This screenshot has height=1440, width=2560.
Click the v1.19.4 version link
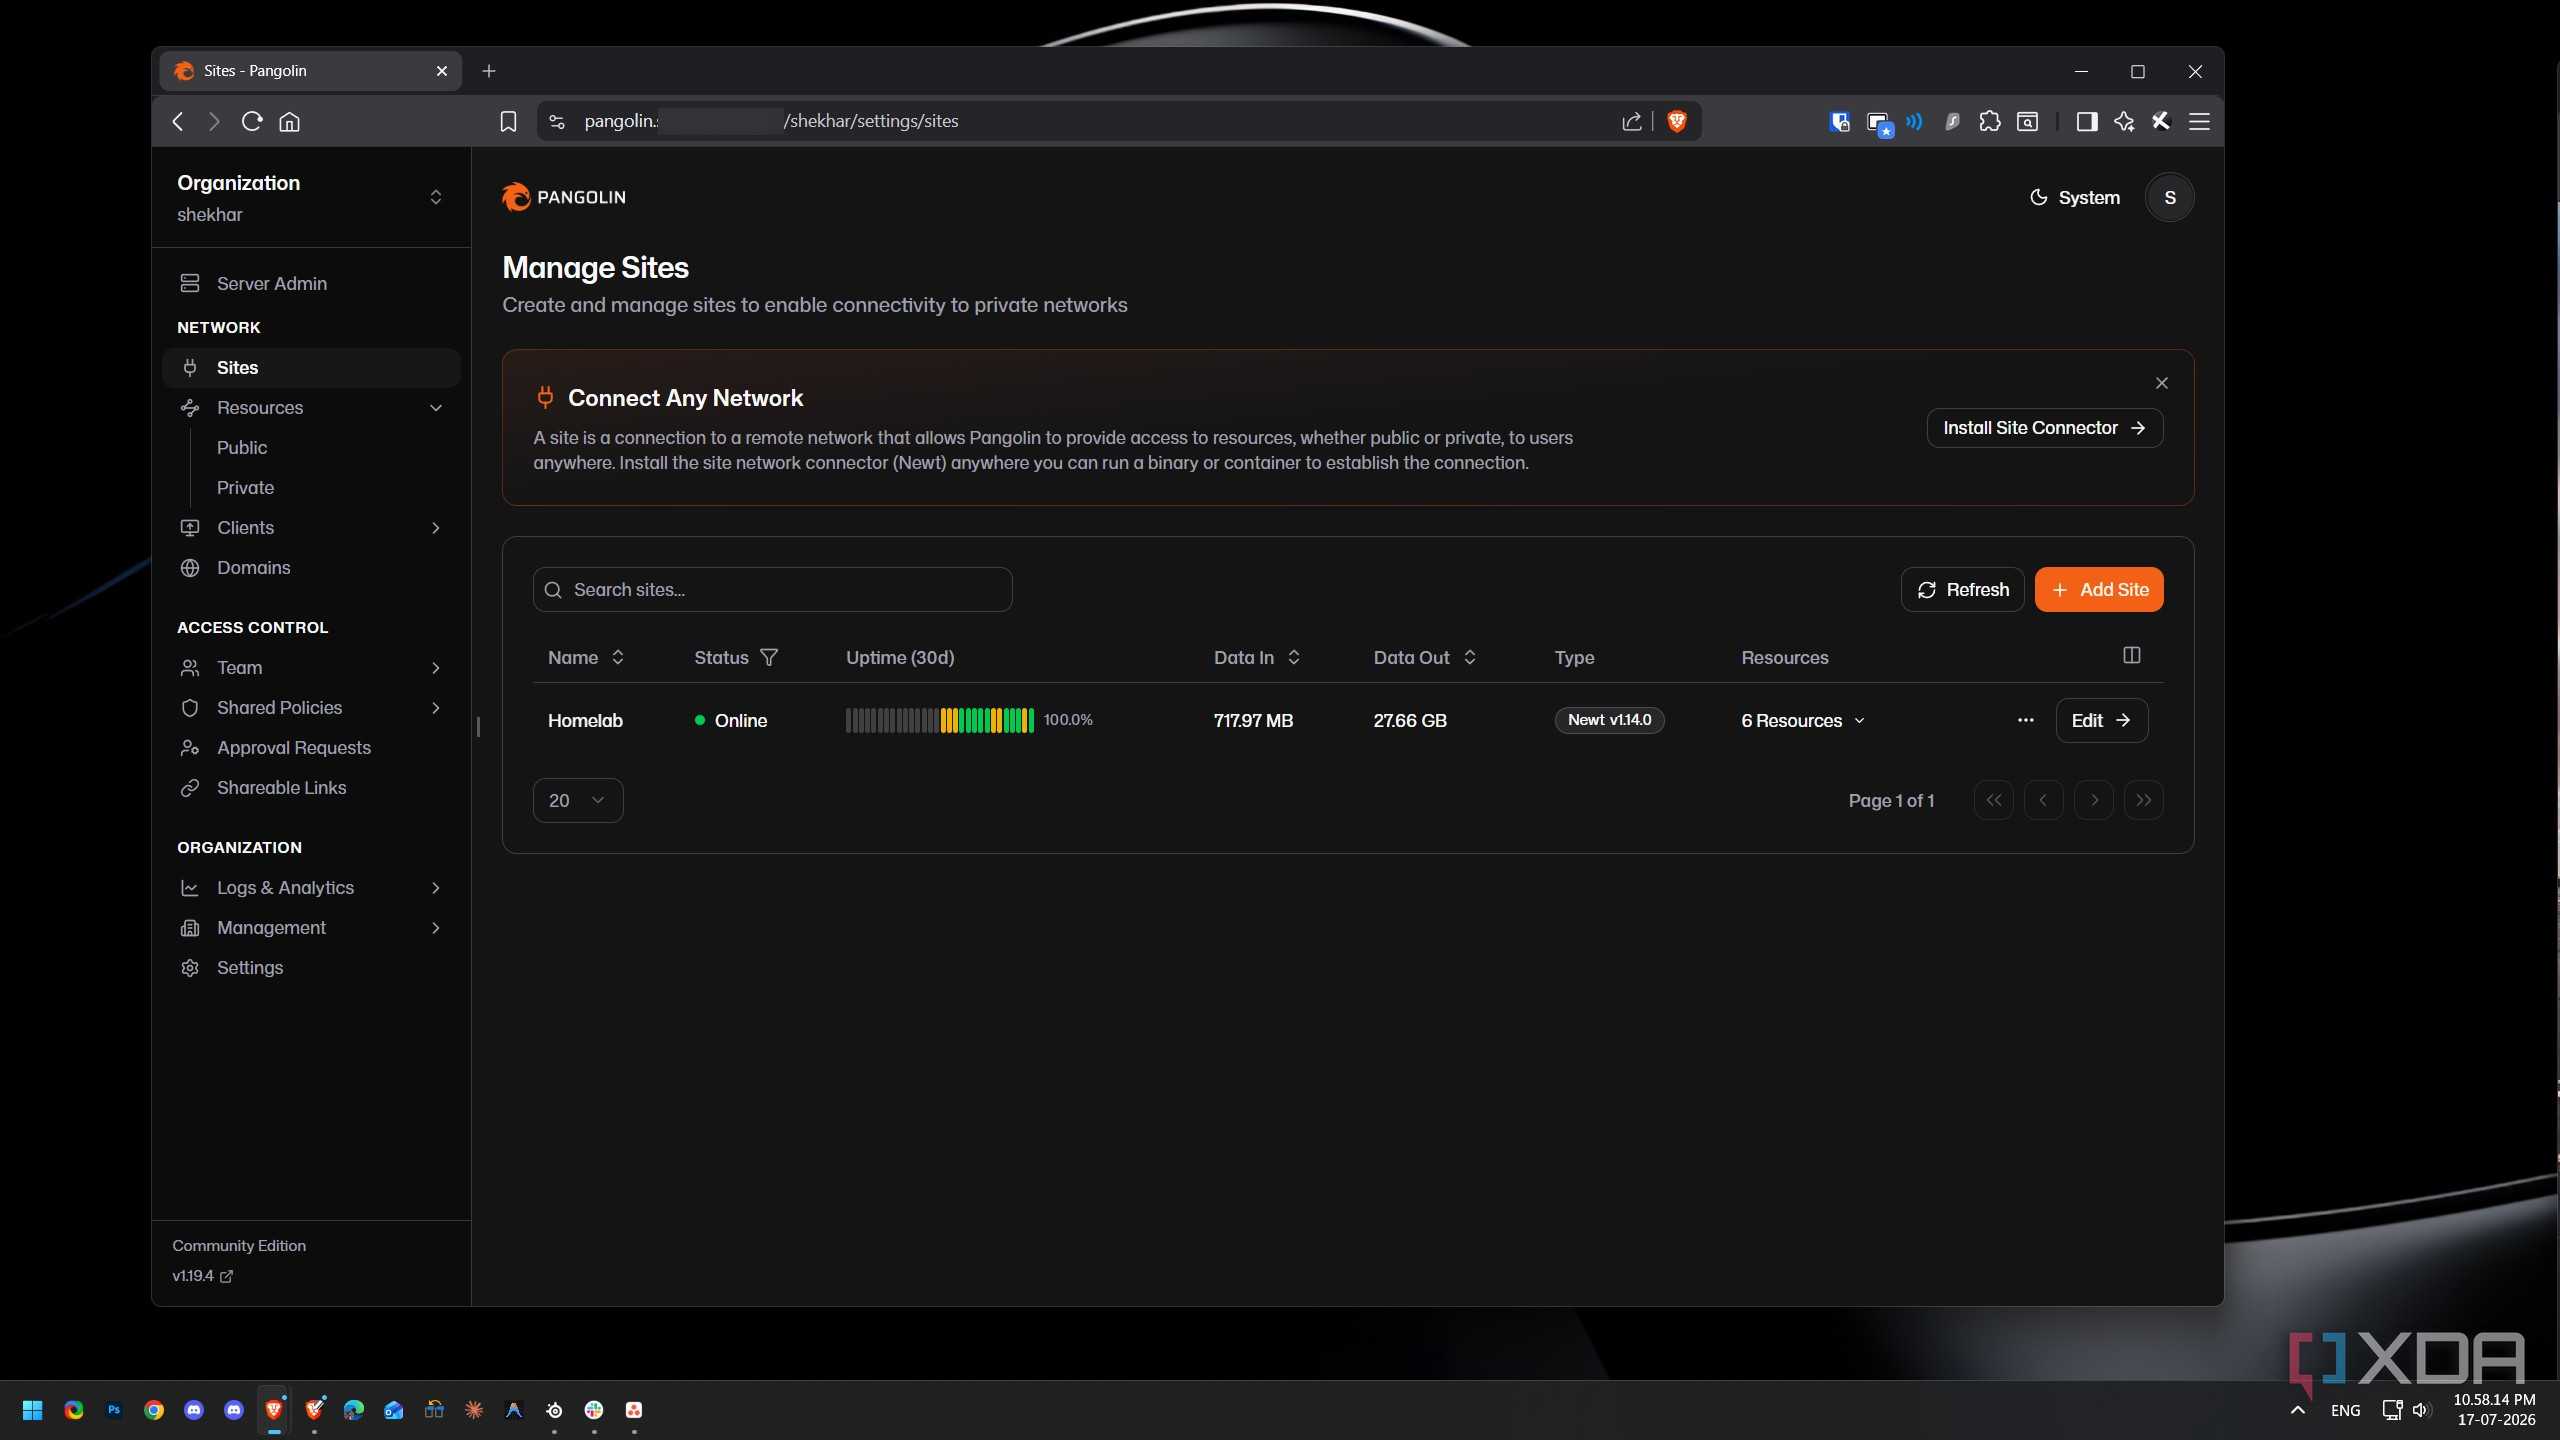pyautogui.click(x=202, y=1275)
